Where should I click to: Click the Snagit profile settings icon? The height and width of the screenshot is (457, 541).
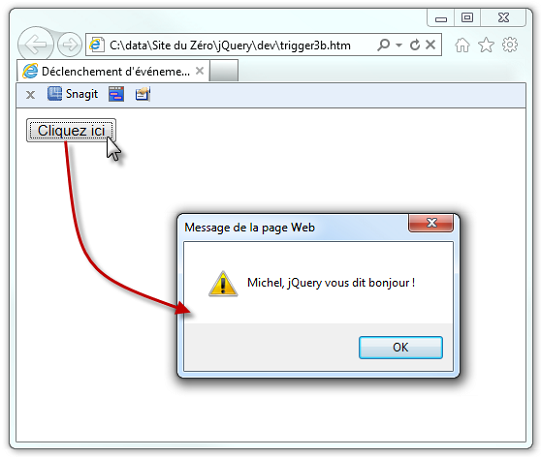142,94
